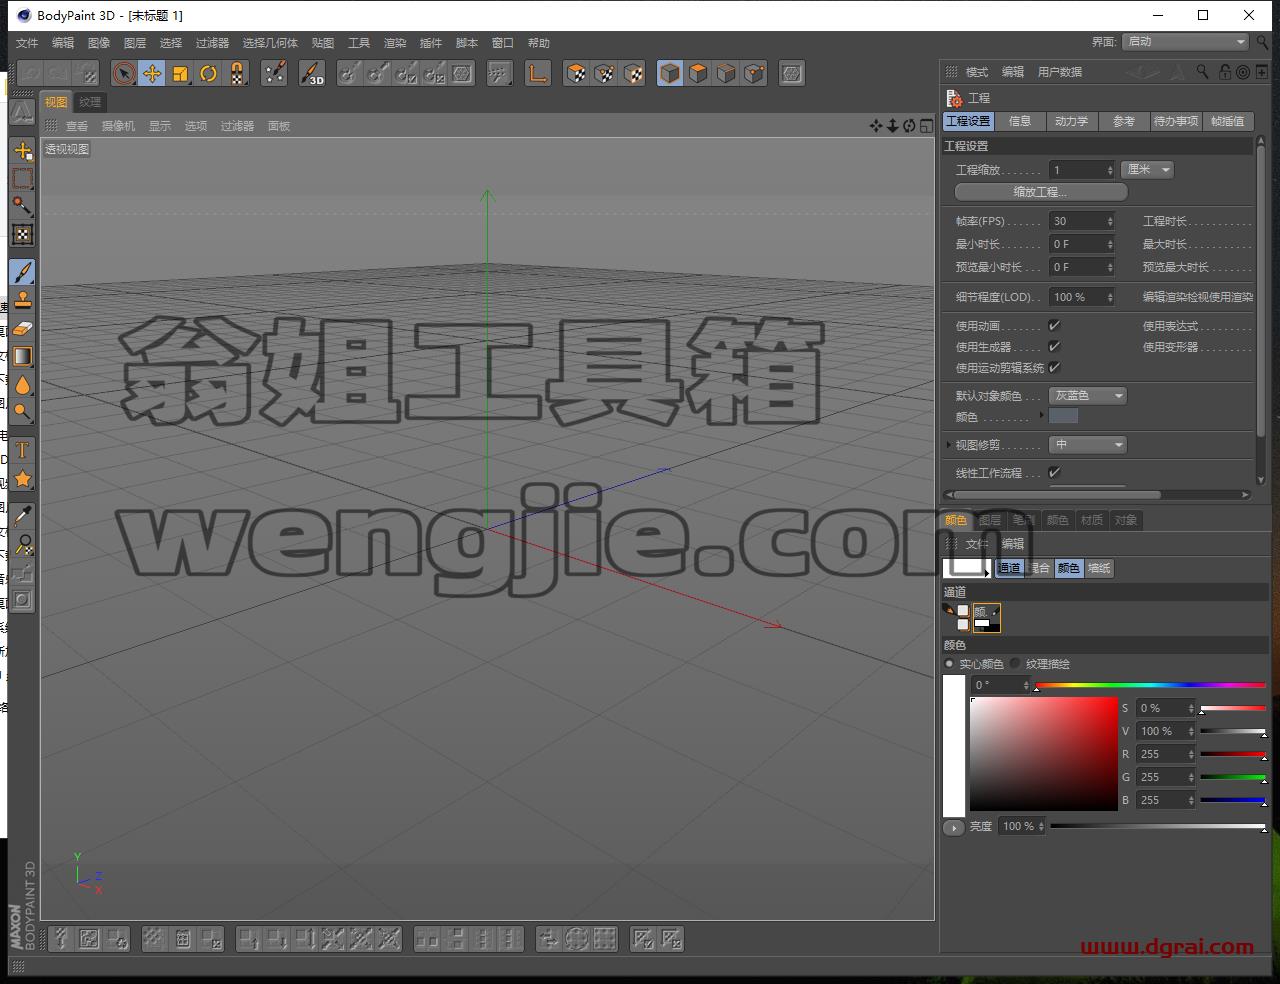Select the live selection arrow tool
This screenshot has height=984, width=1280.
click(124, 73)
